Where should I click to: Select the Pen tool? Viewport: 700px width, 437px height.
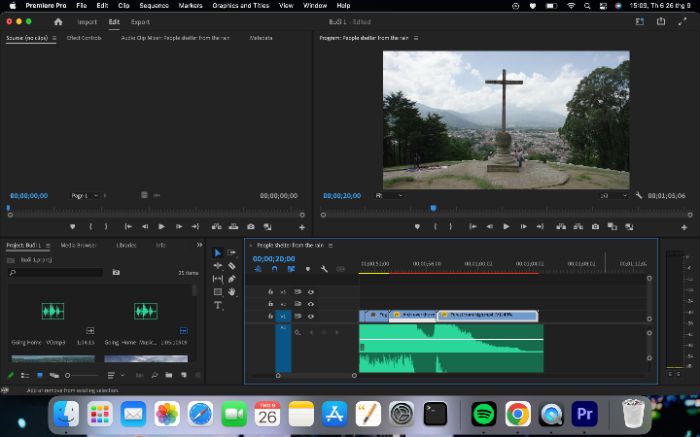click(x=232, y=279)
